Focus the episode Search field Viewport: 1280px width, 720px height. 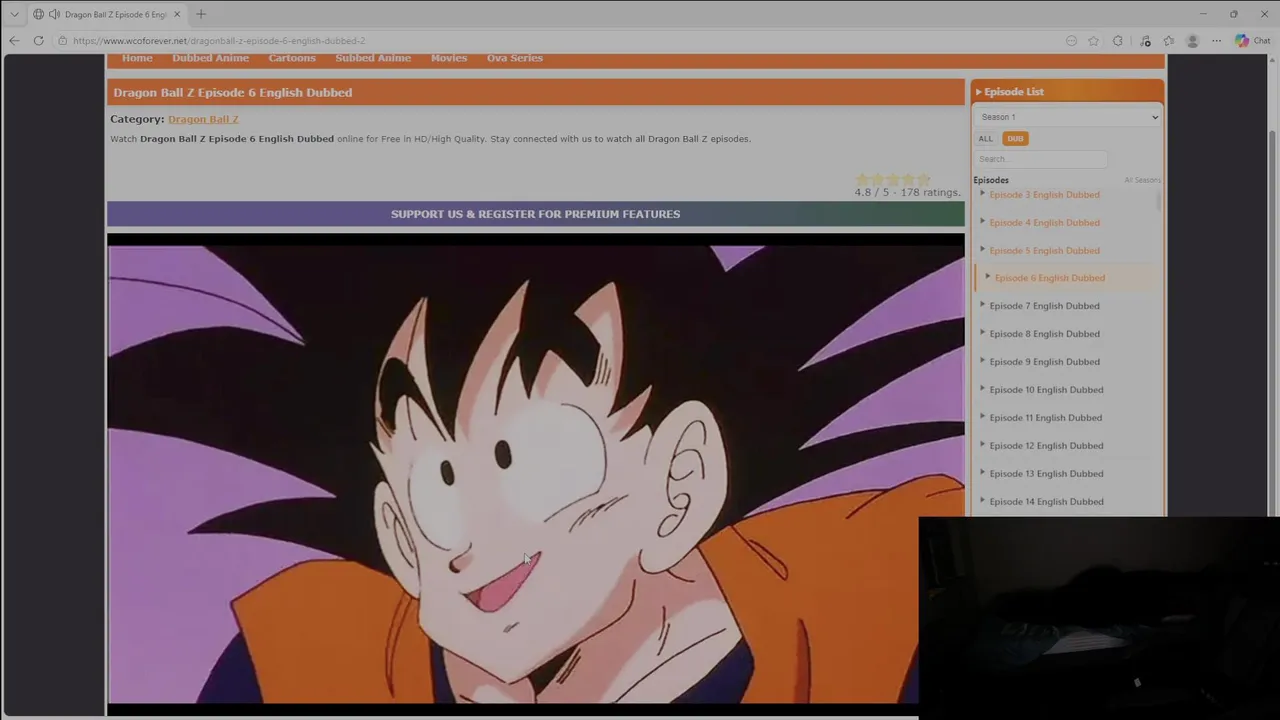tap(1041, 159)
